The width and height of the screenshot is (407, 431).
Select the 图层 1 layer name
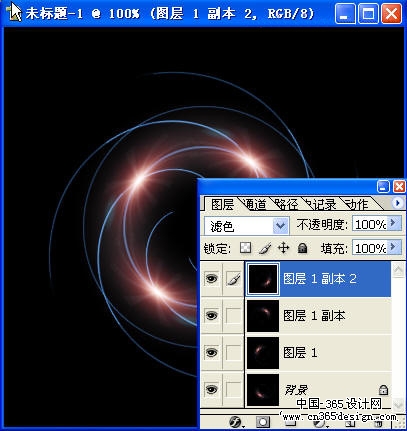pos(300,352)
